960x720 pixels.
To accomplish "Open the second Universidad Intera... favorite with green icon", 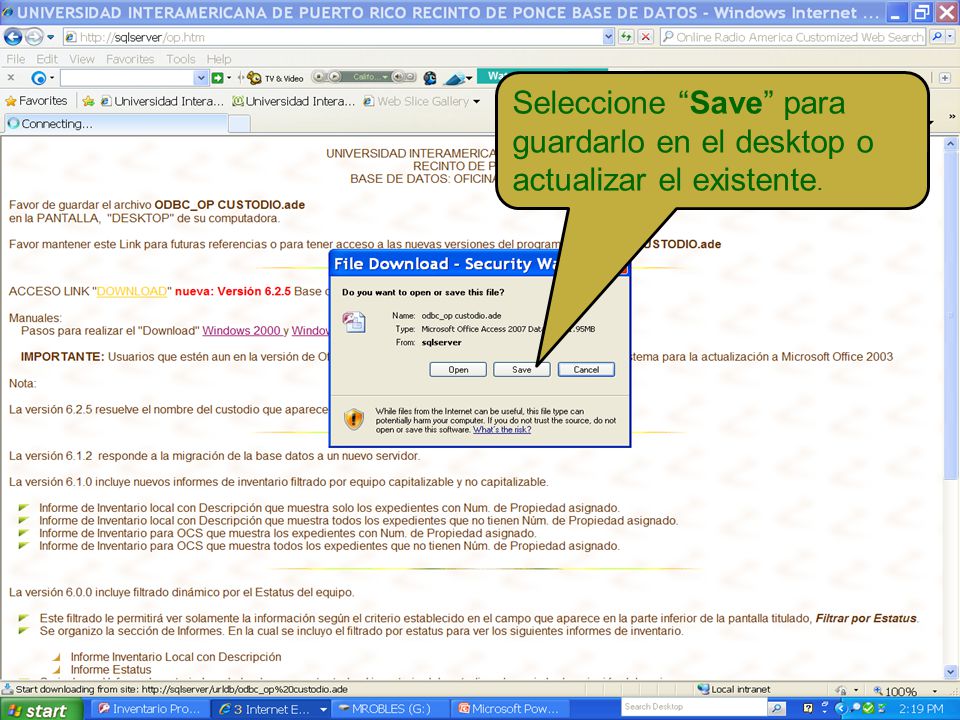I will (293, 101).
